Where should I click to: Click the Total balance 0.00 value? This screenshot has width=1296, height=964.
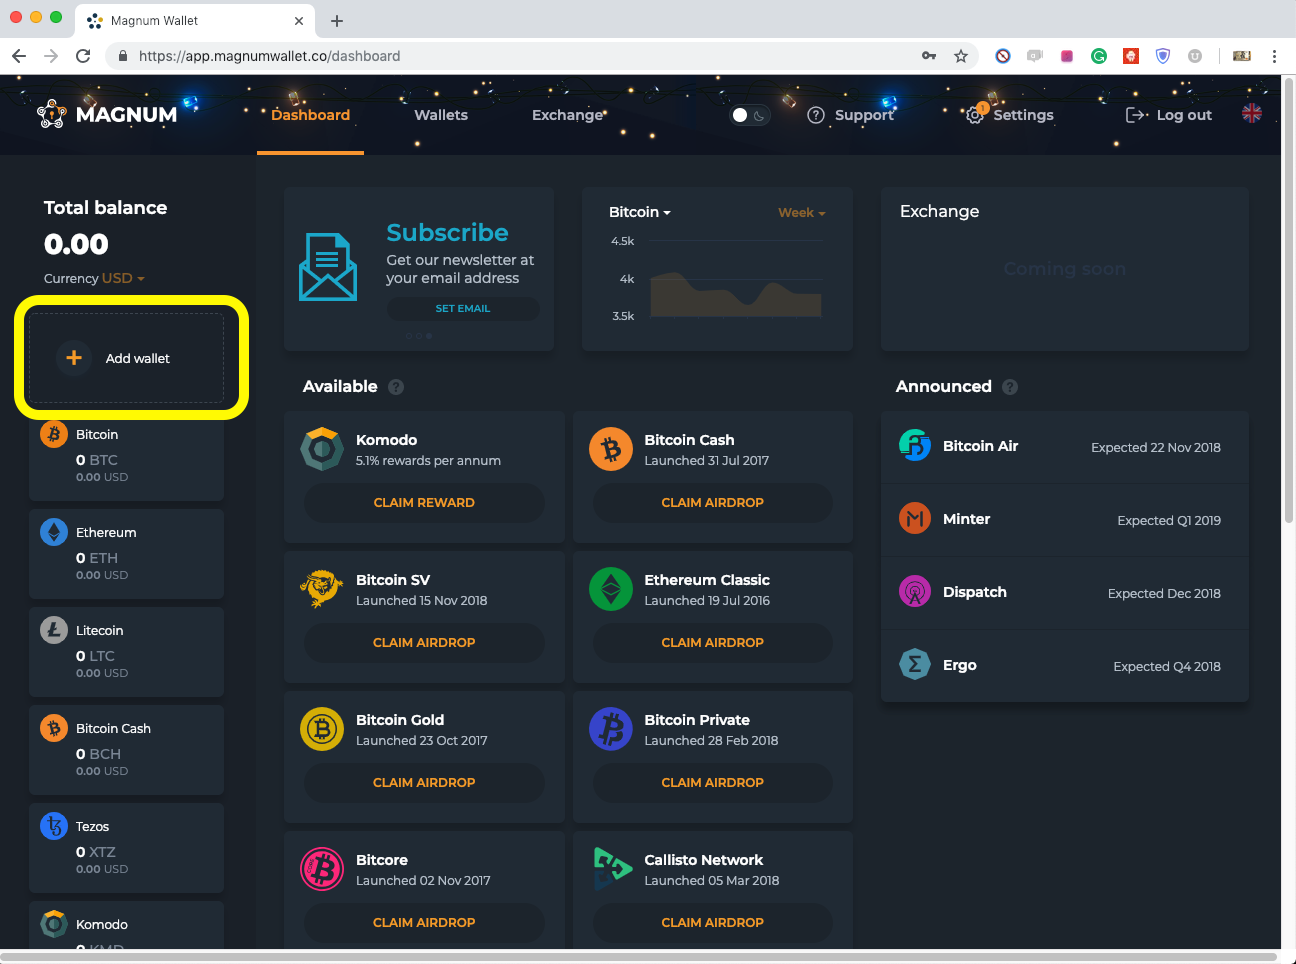76,244
